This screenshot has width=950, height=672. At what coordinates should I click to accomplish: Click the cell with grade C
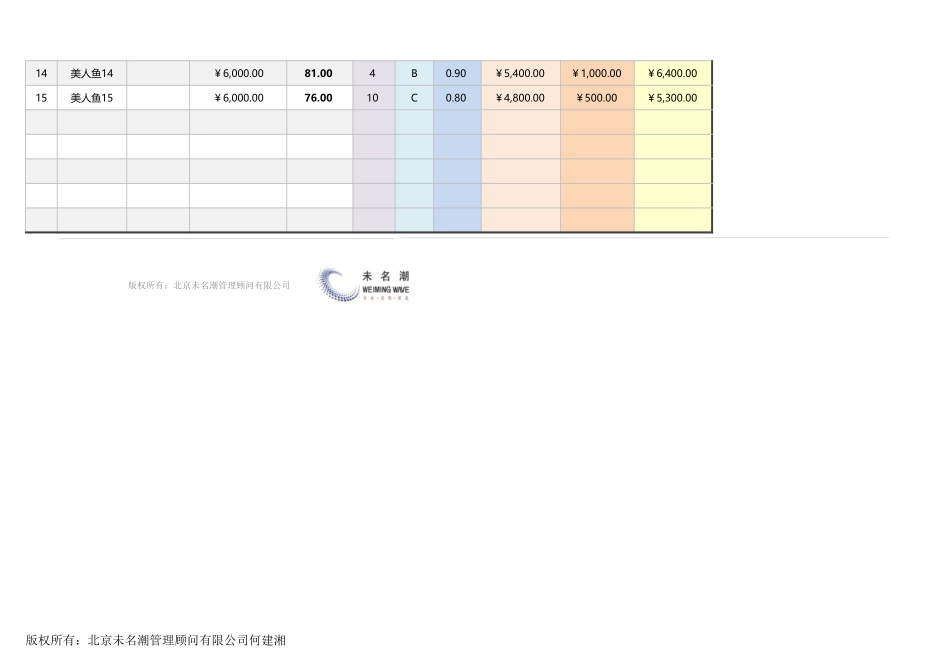point(414,97)
